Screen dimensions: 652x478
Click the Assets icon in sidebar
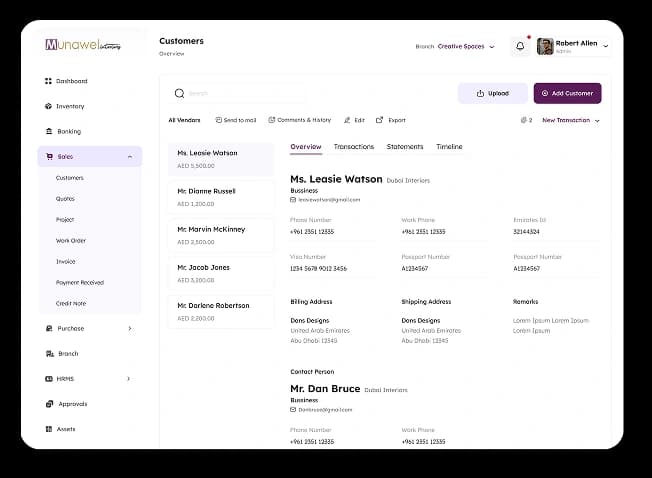click(49, 429)
